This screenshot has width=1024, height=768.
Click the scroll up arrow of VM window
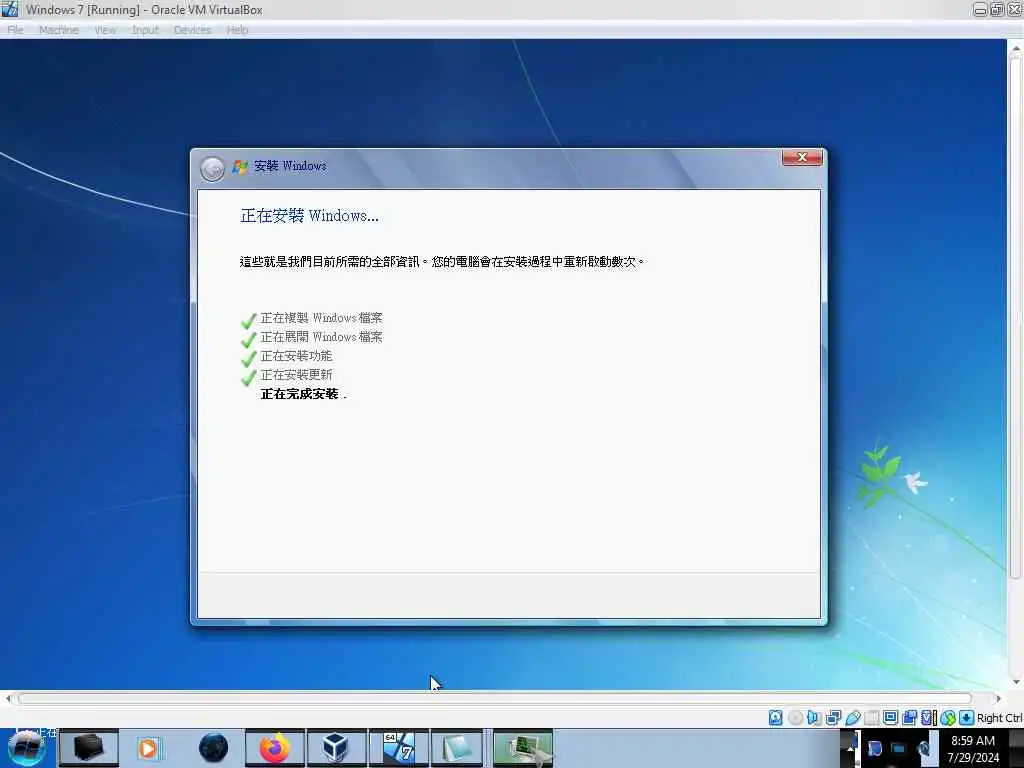tap(1016, 49)
